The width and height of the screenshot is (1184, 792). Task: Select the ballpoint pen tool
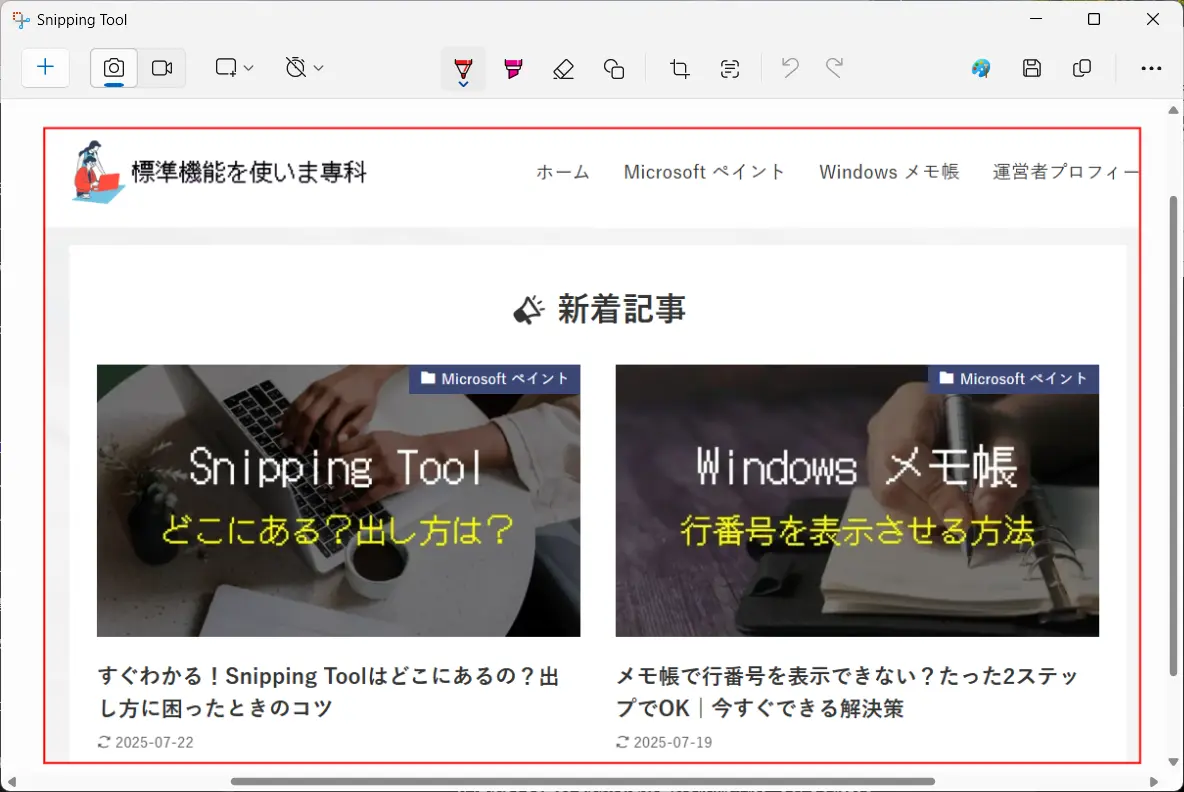(x=463, y=68)
